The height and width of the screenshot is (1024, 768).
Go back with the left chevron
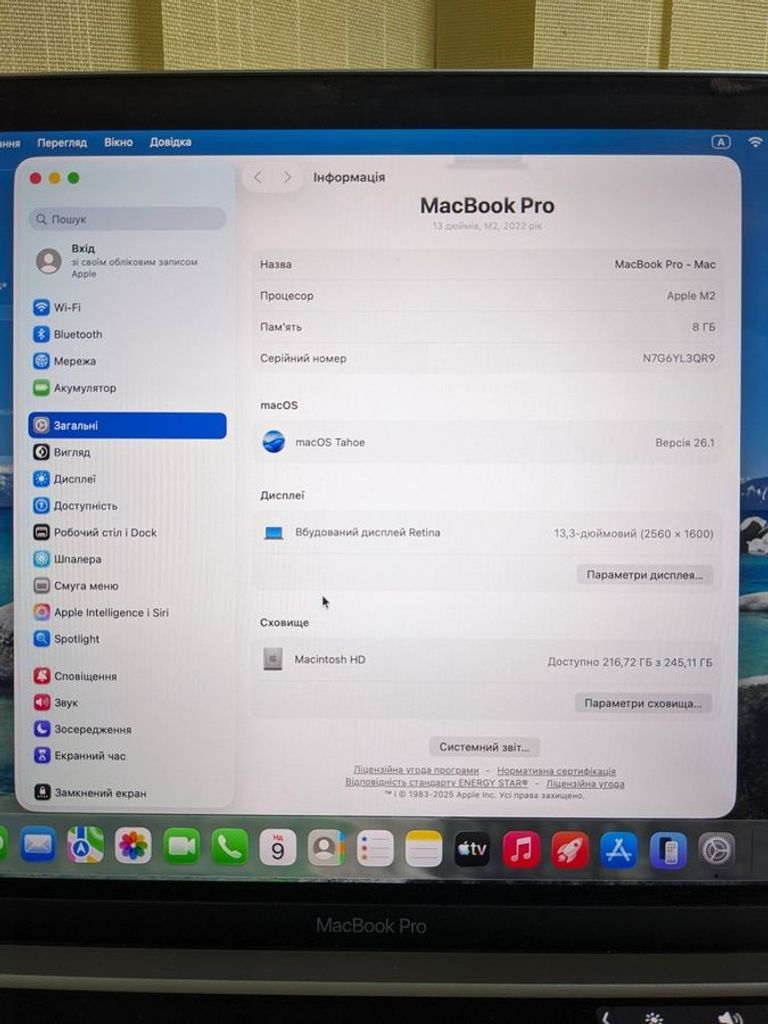(258, 177)
